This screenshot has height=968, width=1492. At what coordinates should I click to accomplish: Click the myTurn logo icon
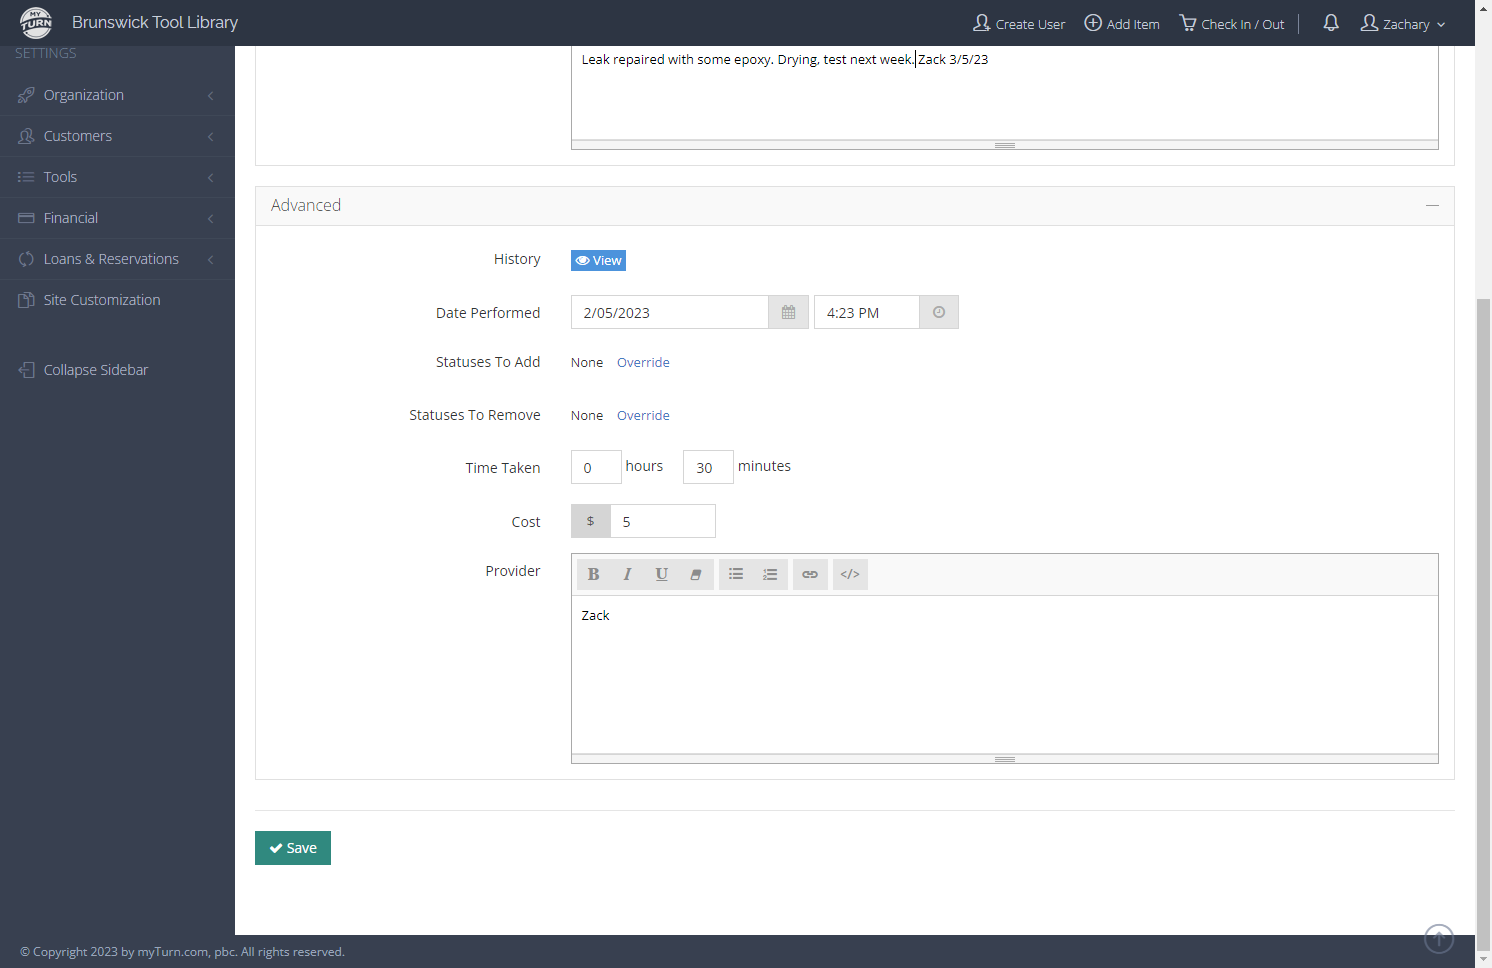[36, 22]
